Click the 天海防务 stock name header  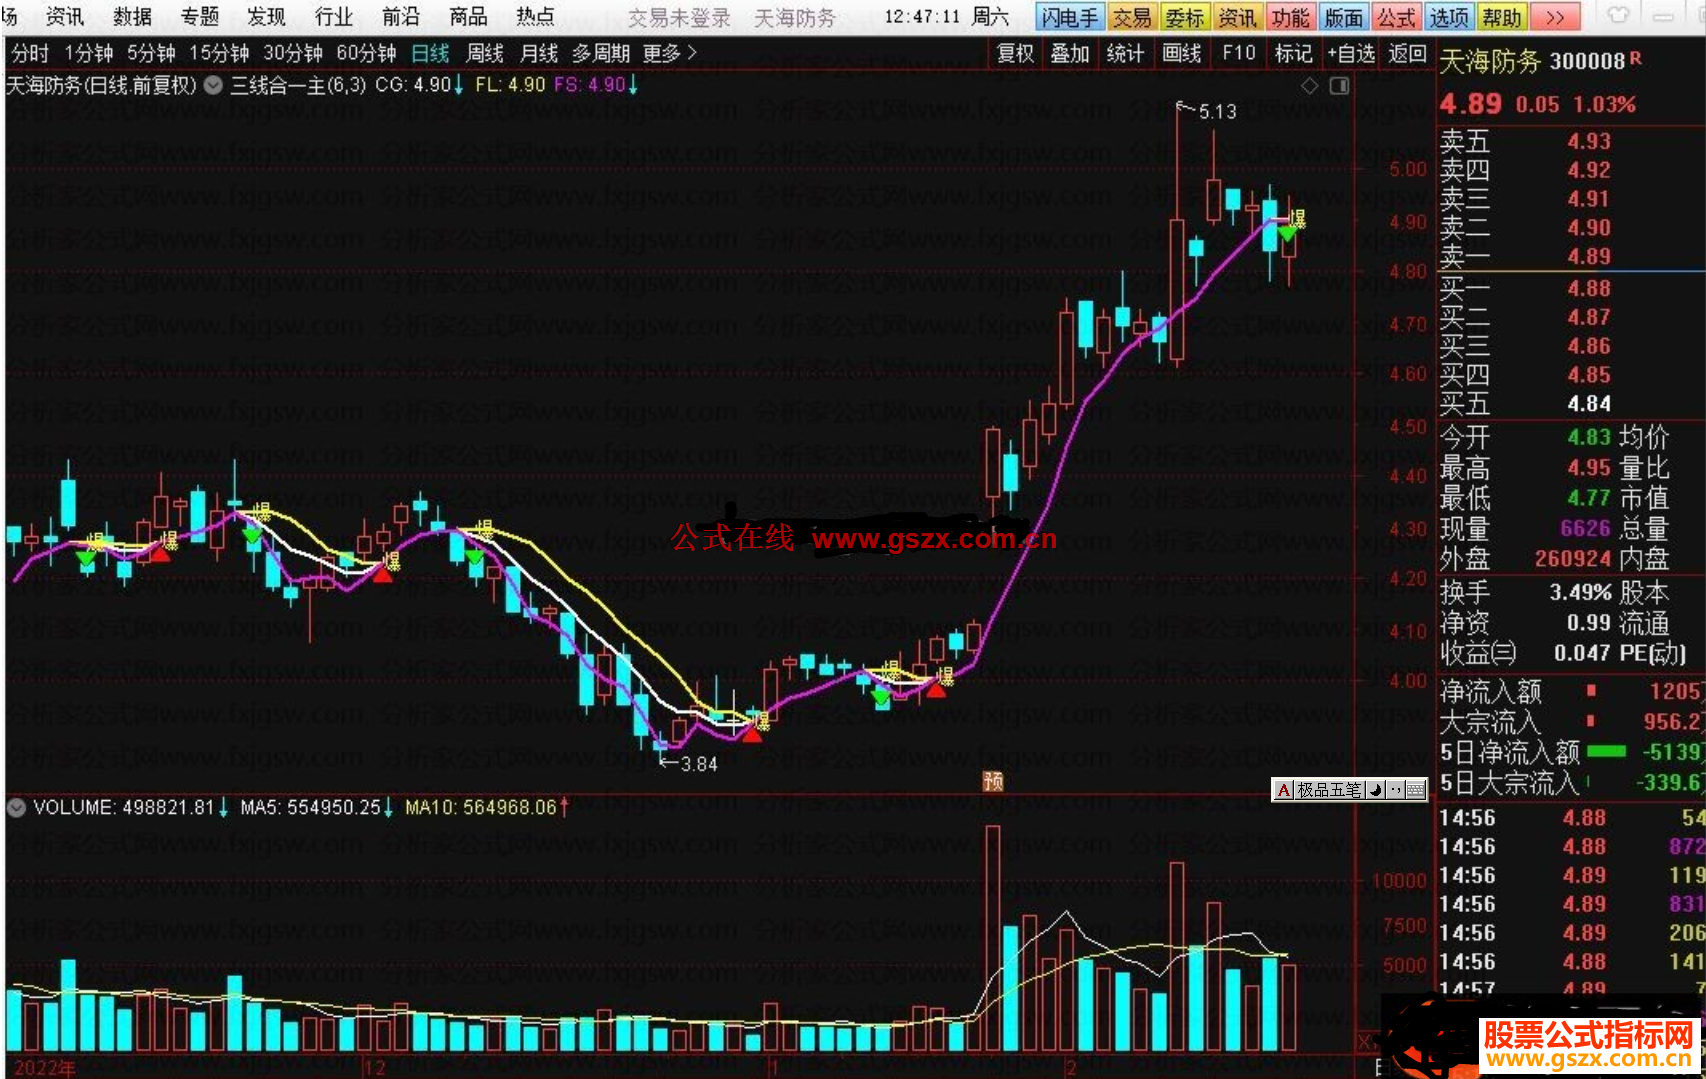click(x=1490, y=62)
